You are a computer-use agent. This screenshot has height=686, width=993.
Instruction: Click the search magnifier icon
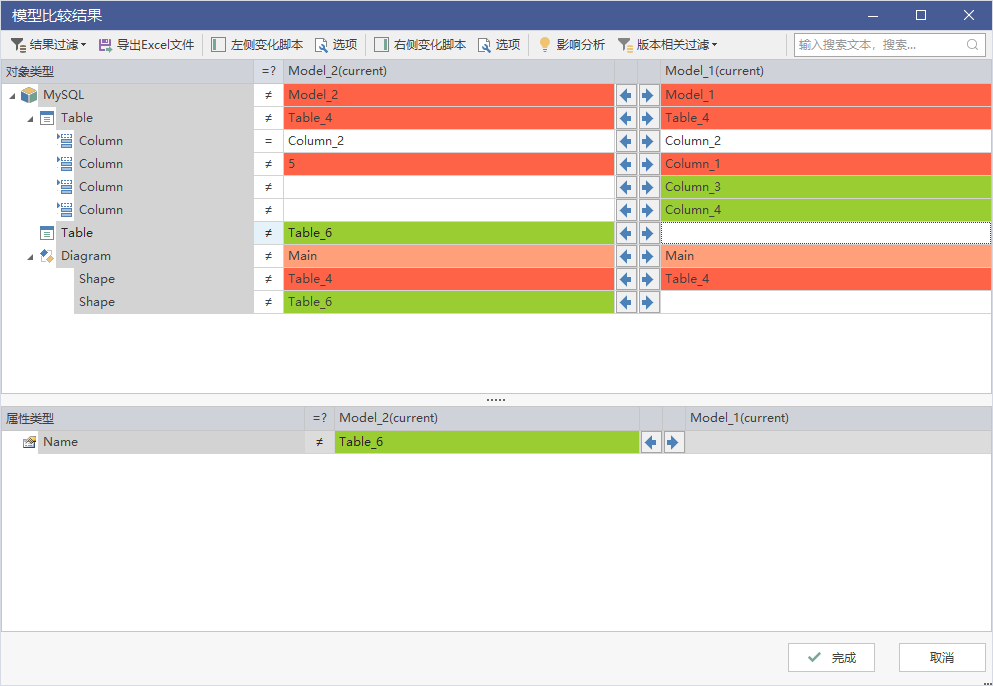[972, 45]
